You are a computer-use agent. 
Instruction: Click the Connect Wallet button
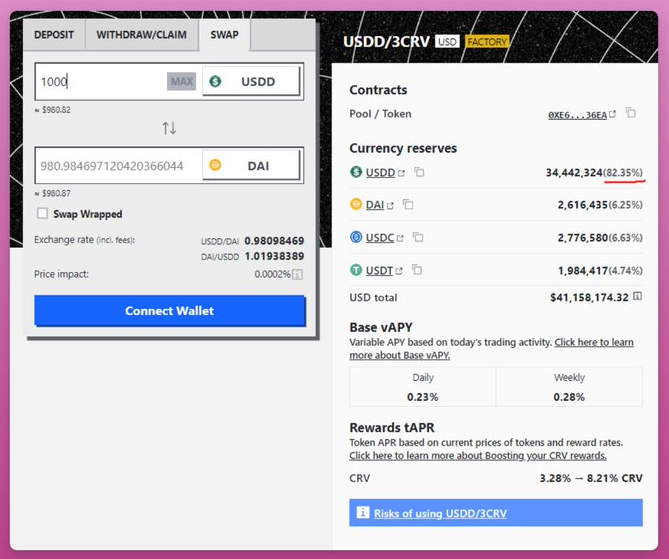click(170, 311)
